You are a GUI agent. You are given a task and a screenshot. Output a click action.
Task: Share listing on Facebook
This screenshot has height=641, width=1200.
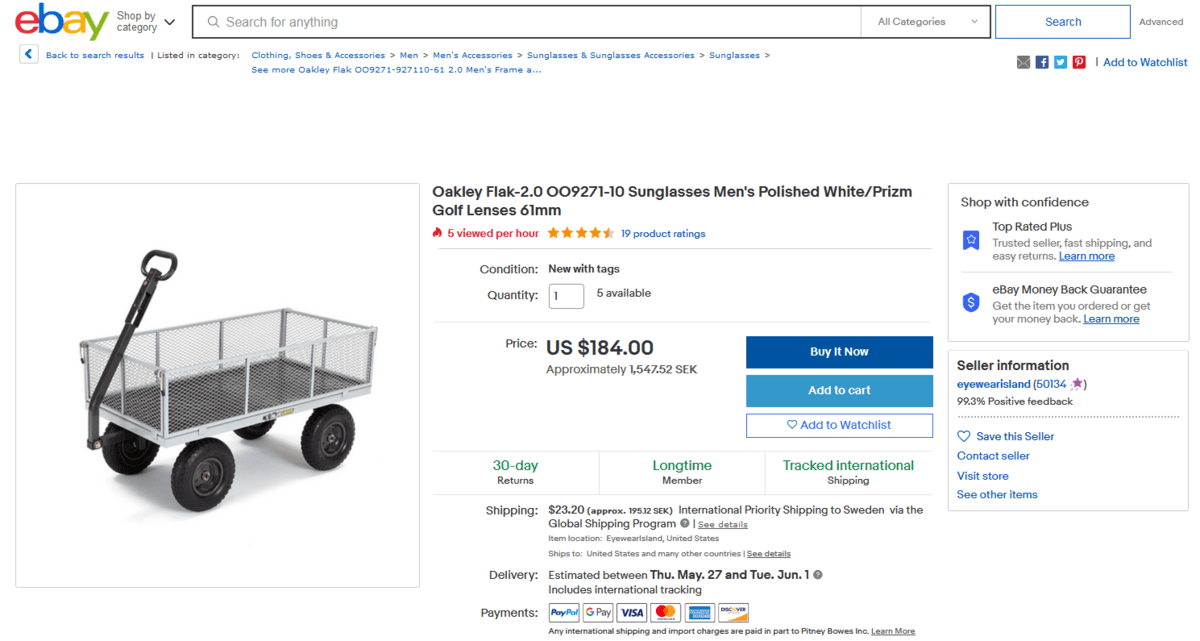pos(1042,62)
